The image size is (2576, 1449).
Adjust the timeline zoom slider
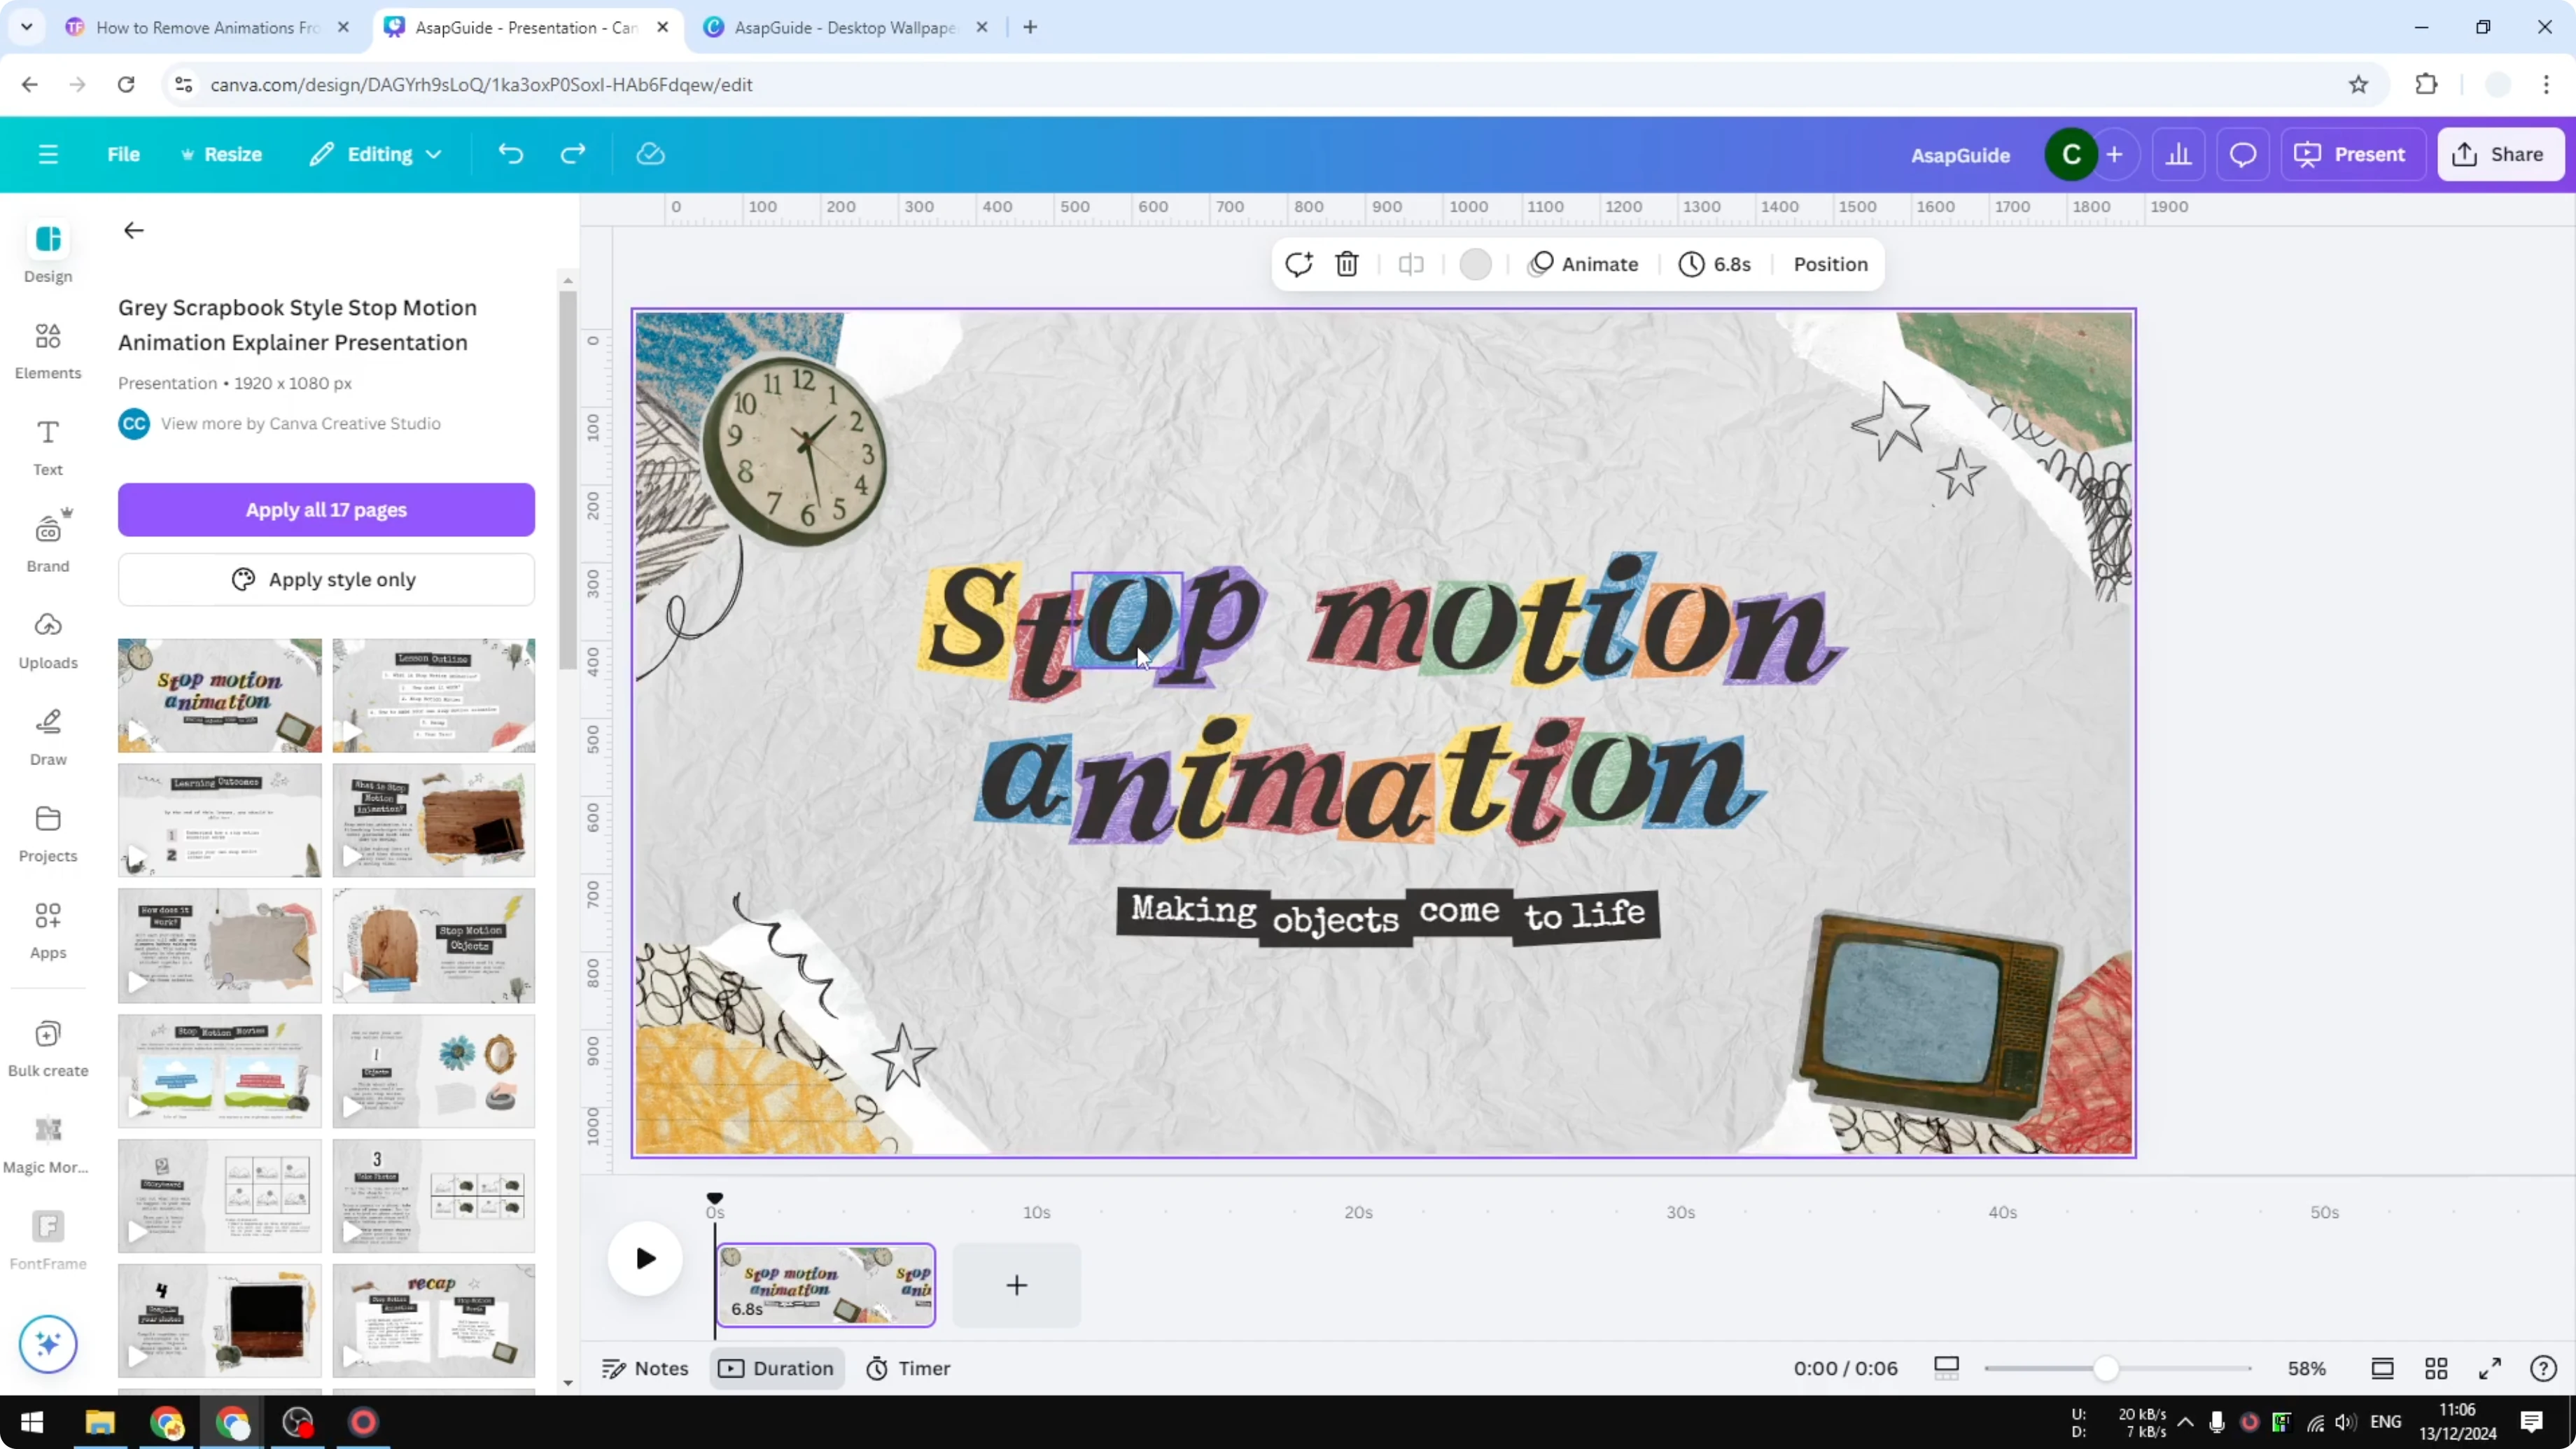click(2108, 1368)
